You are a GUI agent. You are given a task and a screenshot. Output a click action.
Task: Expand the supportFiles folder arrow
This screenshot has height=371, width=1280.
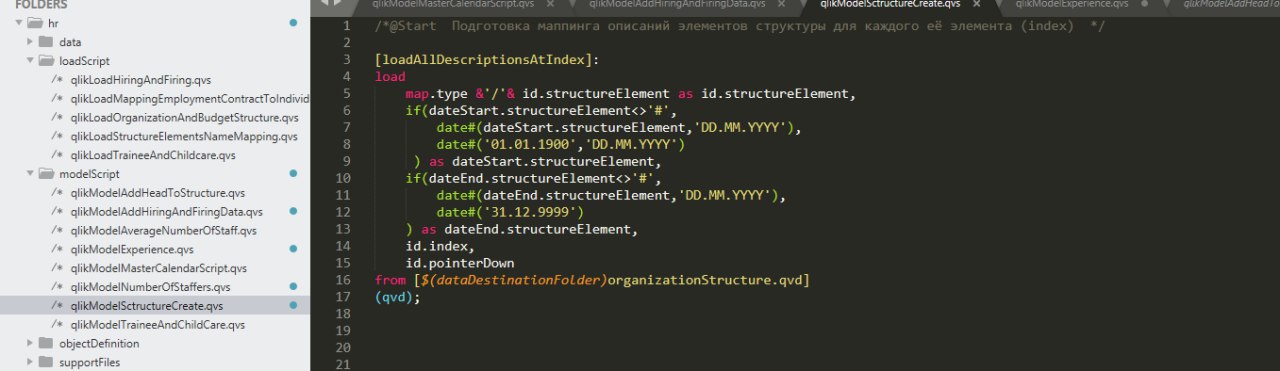(30, 362)
